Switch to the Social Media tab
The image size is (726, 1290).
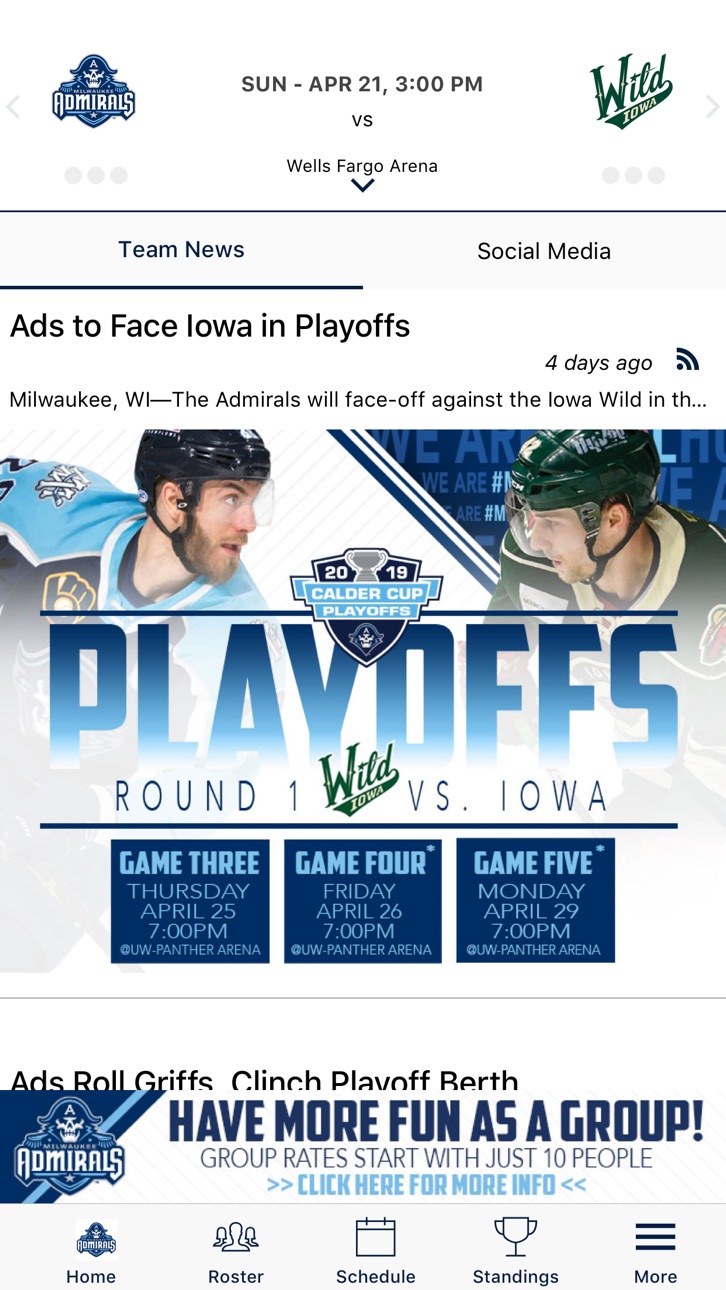point(544,251)
